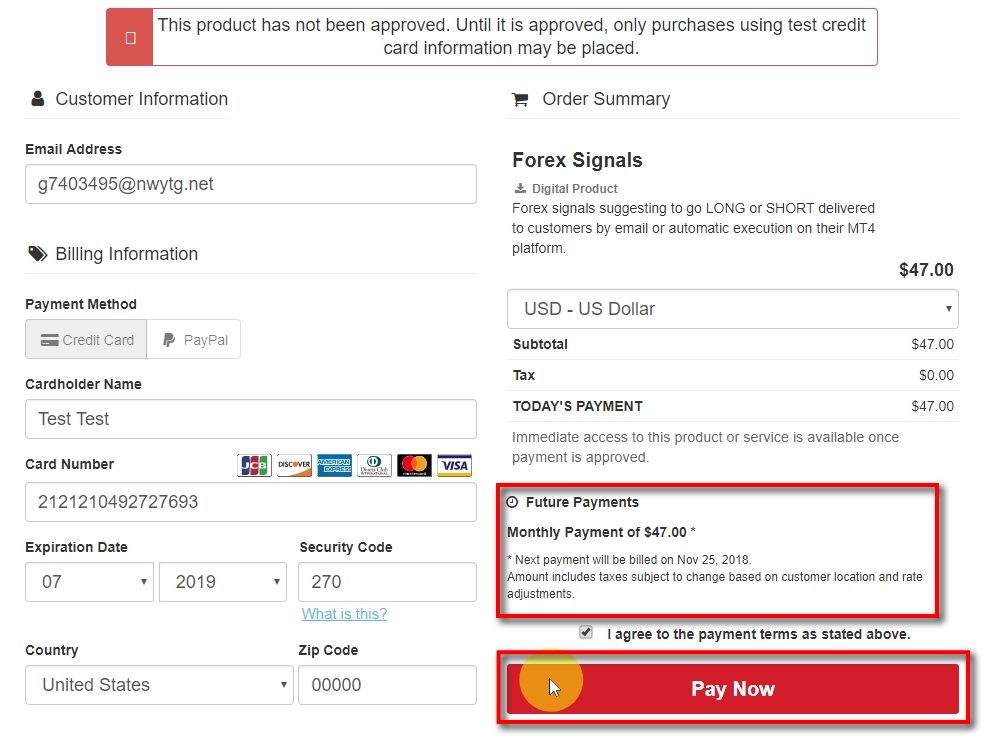The image size is (984, 738).
Task: Click the Customer Information person icon
Action: tap(37, 98)
